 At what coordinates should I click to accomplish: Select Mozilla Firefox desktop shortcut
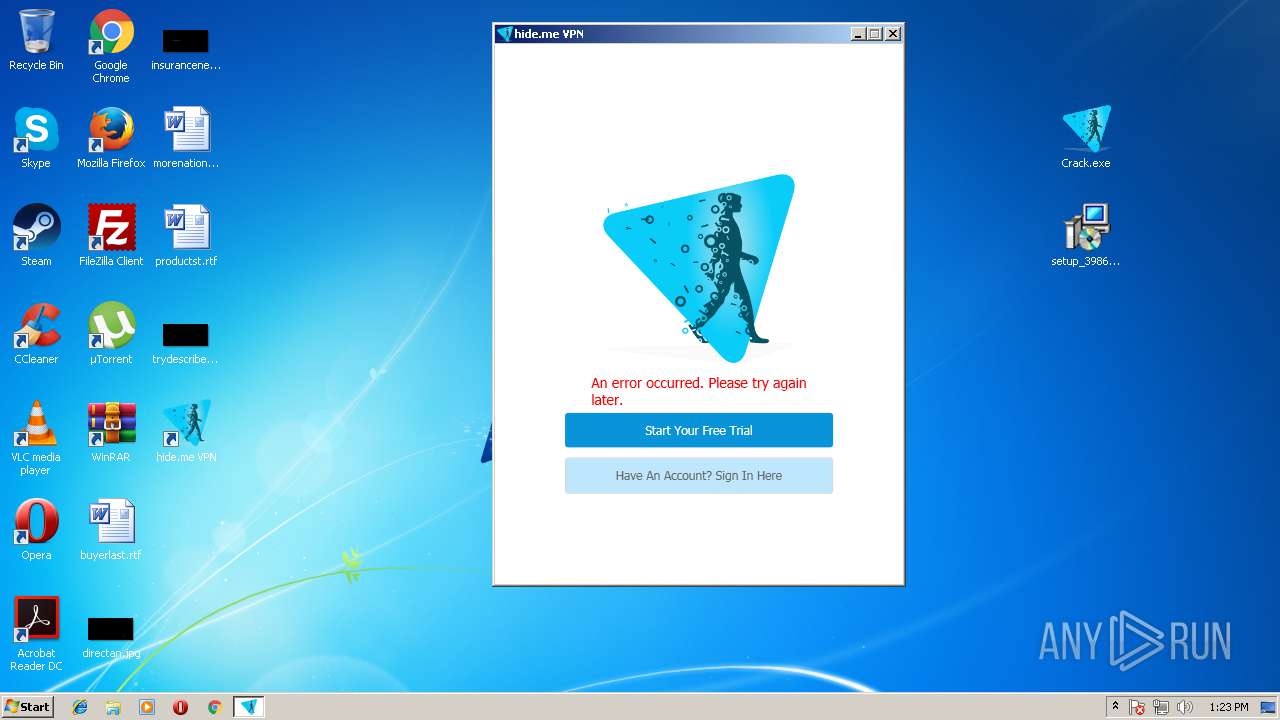111,138
